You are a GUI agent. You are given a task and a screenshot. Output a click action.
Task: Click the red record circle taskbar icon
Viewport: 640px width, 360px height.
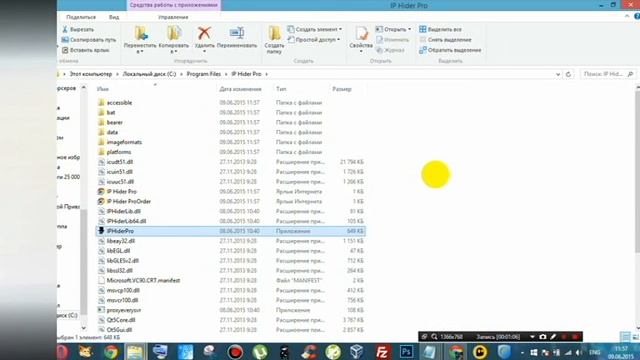click(x=235, y=352)
